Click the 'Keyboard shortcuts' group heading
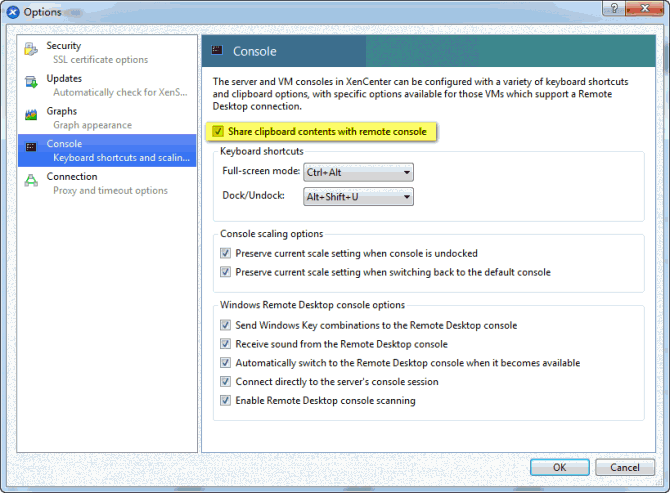Viewport: 670px width, 493px height. click(262, 151)
